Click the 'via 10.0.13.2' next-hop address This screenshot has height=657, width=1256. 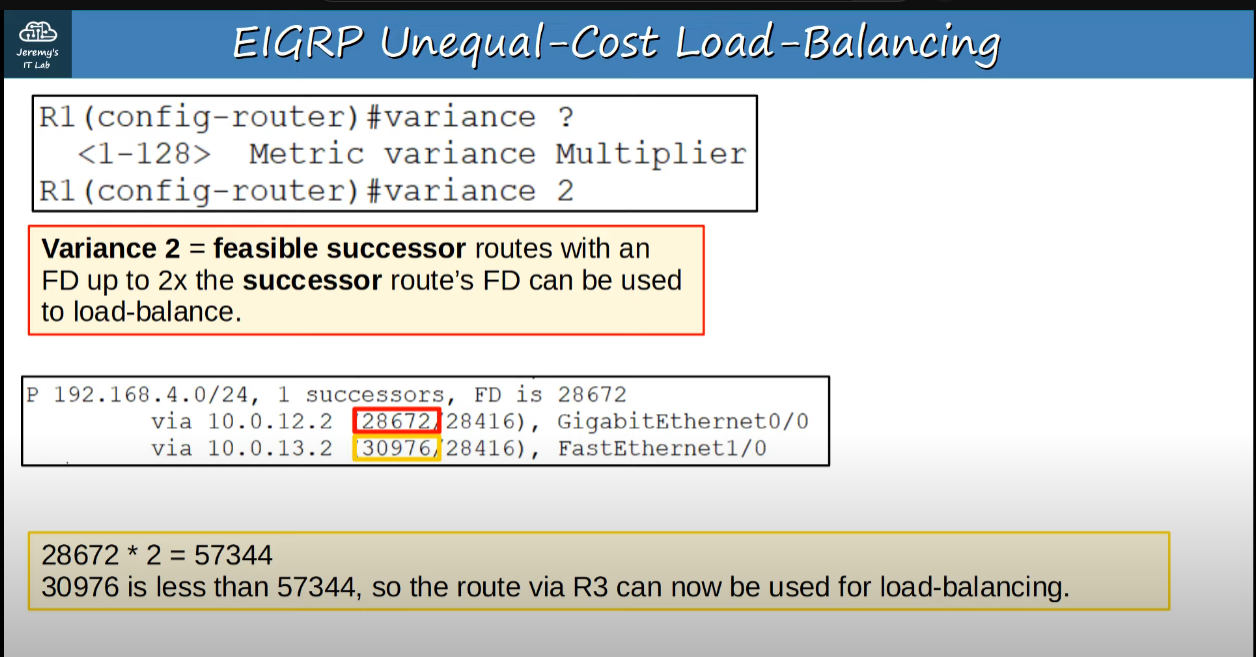tap(241, 449)
